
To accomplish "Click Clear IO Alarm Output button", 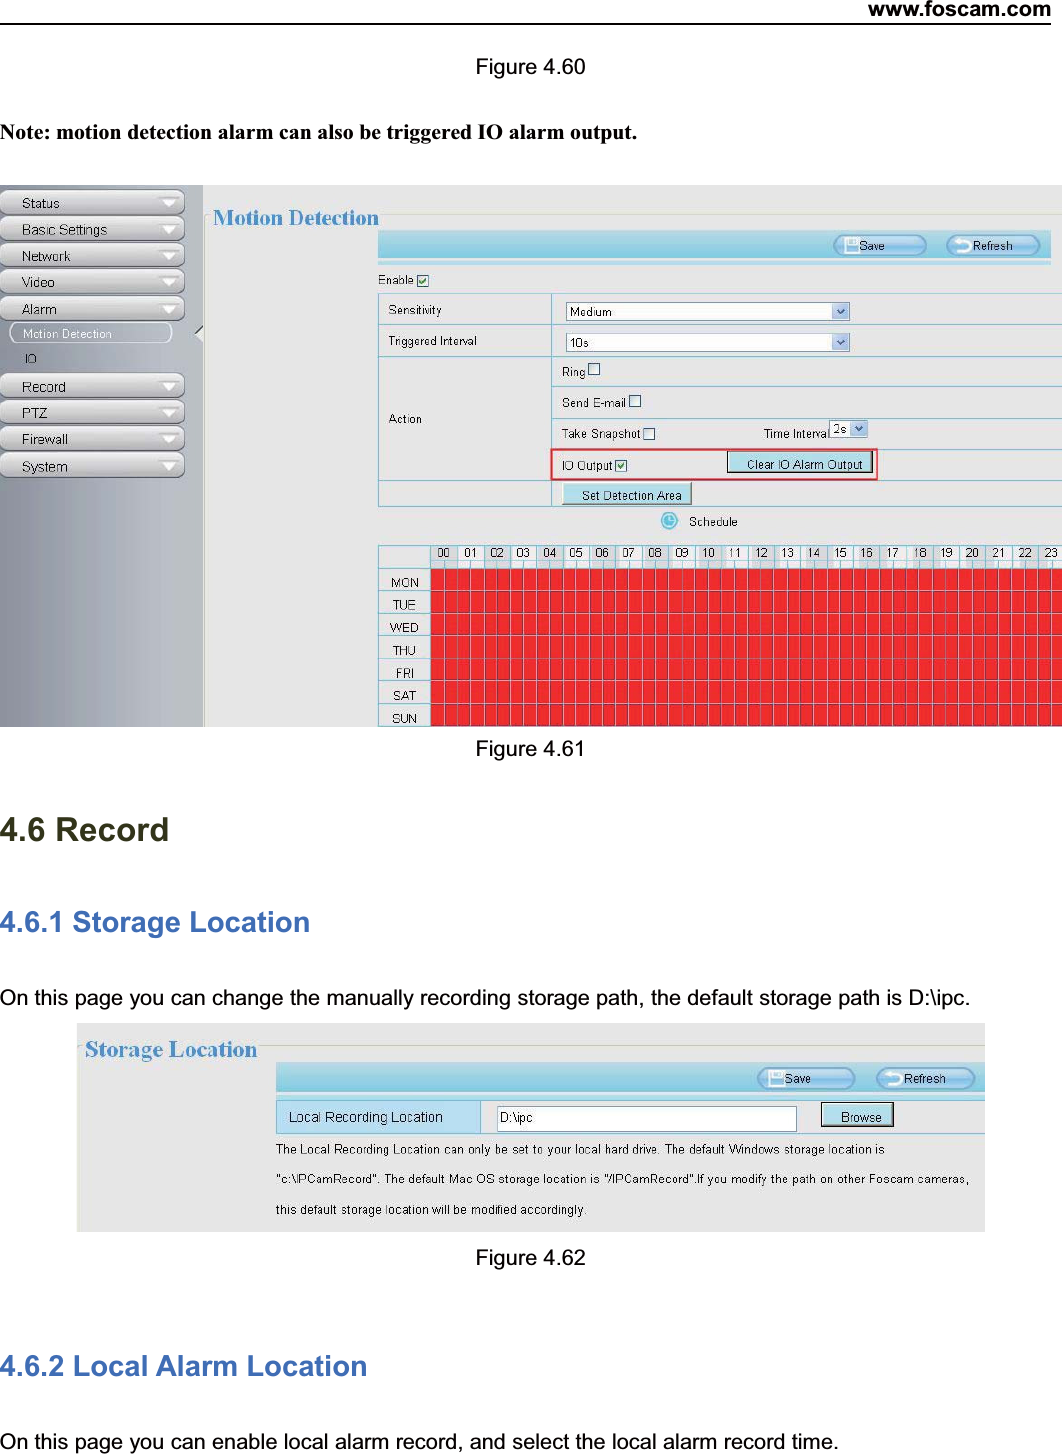I will click(800, 464).
